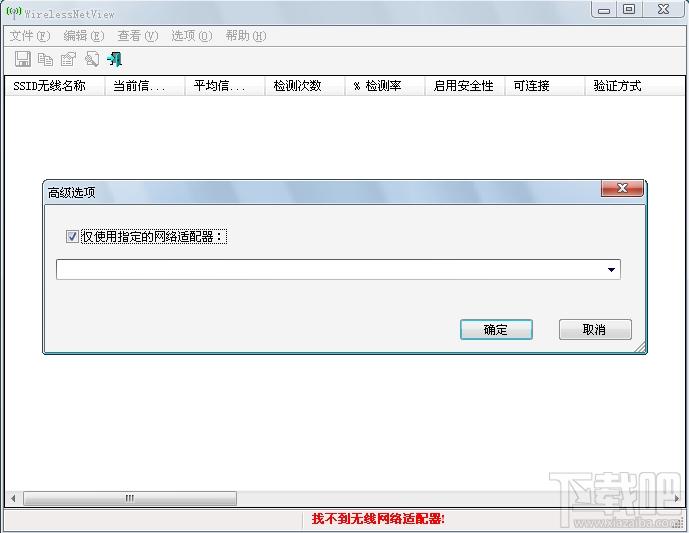This screenshot has width=689, height=533.
Task: Click the Exit toolbar icon
Action: tap(114, 59)
